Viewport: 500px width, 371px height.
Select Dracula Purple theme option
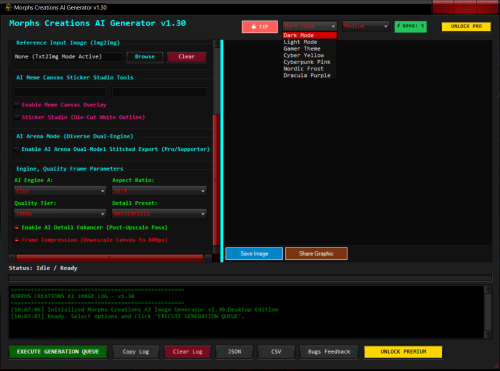click(310, 75)
